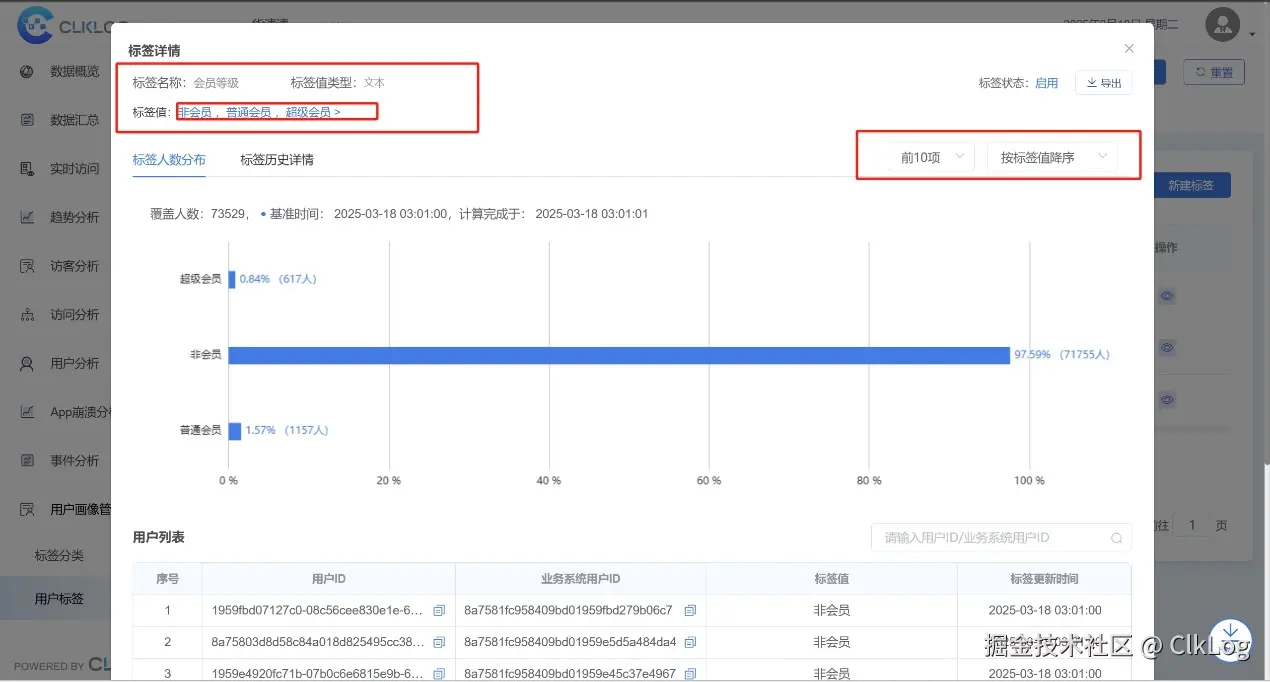Switch to 标签历史详情 tab

[x=277, y=159]
